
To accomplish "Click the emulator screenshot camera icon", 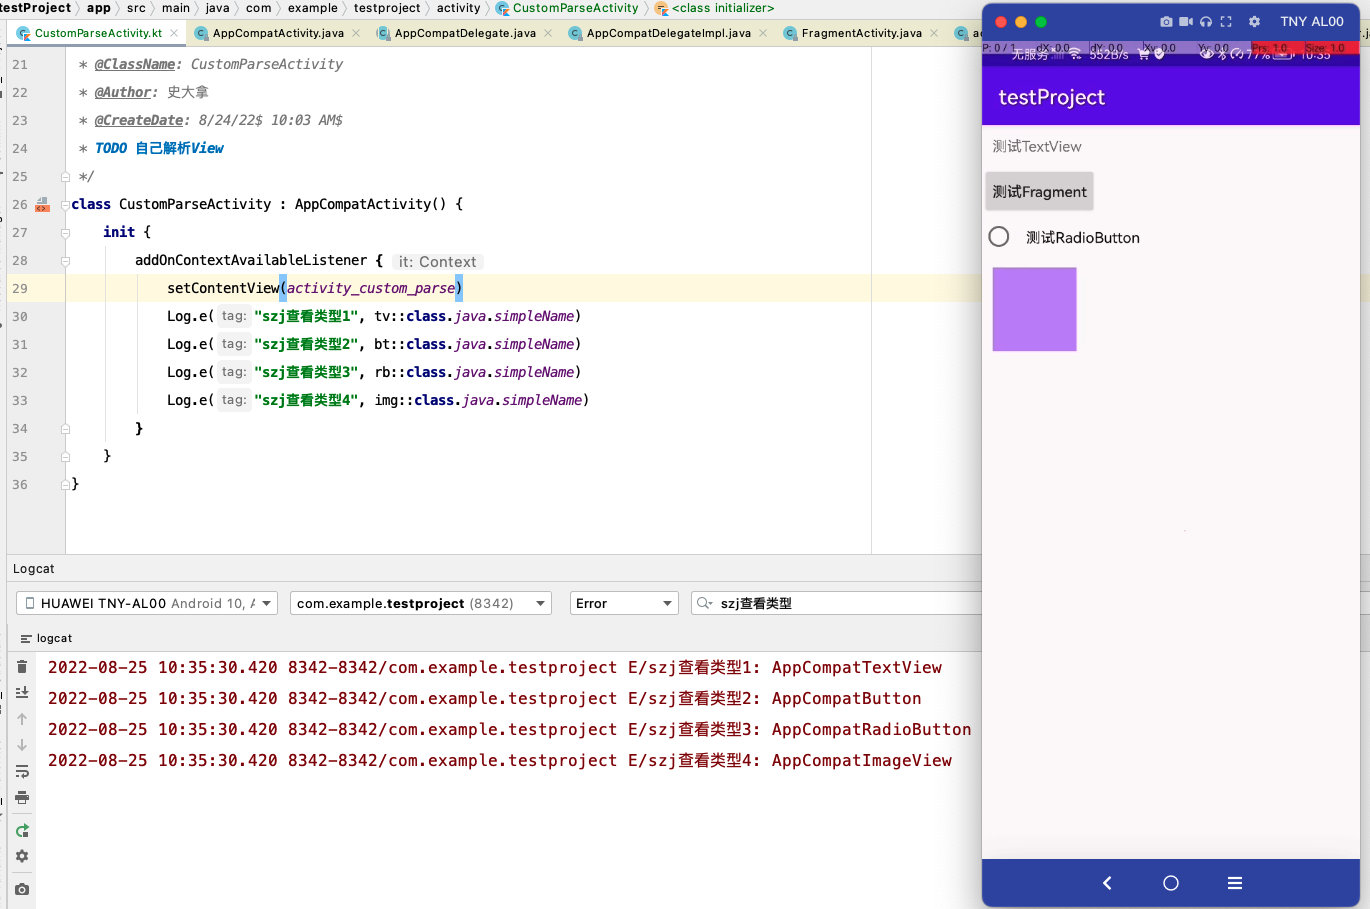I will pyautogui.click(x=1166, y=21).
